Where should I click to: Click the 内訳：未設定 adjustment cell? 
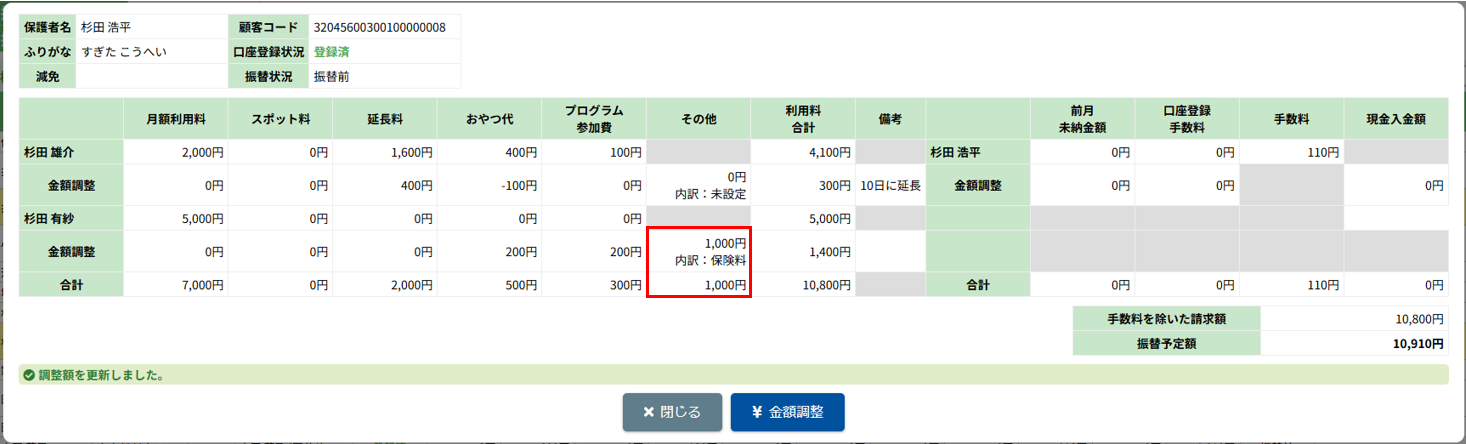[x=698, y=185]
